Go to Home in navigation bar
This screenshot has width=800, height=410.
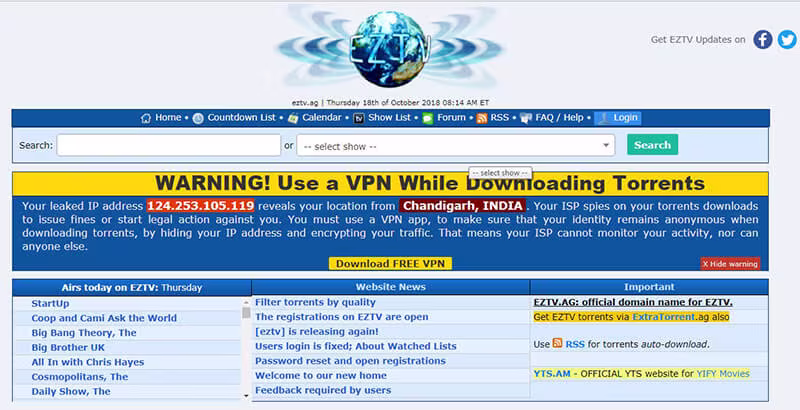click(x=168, y=118)
